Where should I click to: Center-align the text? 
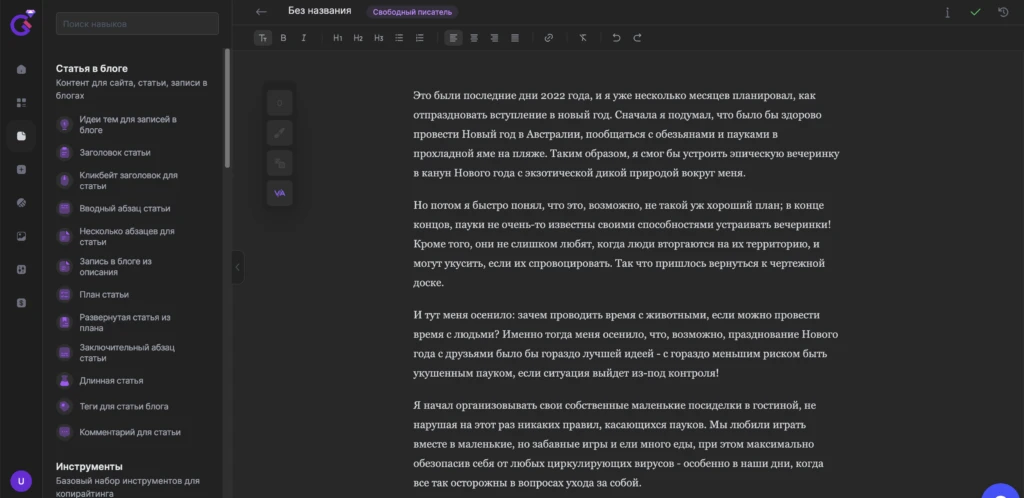(474, 38)
